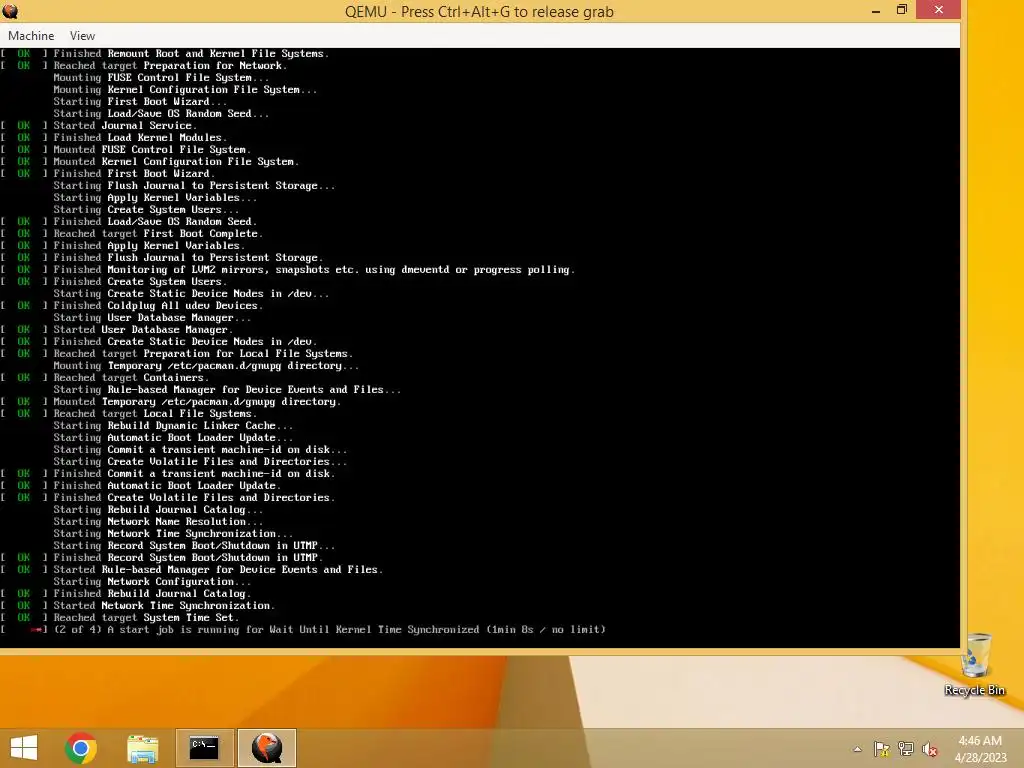This screenshot has width=1024, height=768.
Task: Open the clock showing 4:46 AM
Action: [980, 749]
